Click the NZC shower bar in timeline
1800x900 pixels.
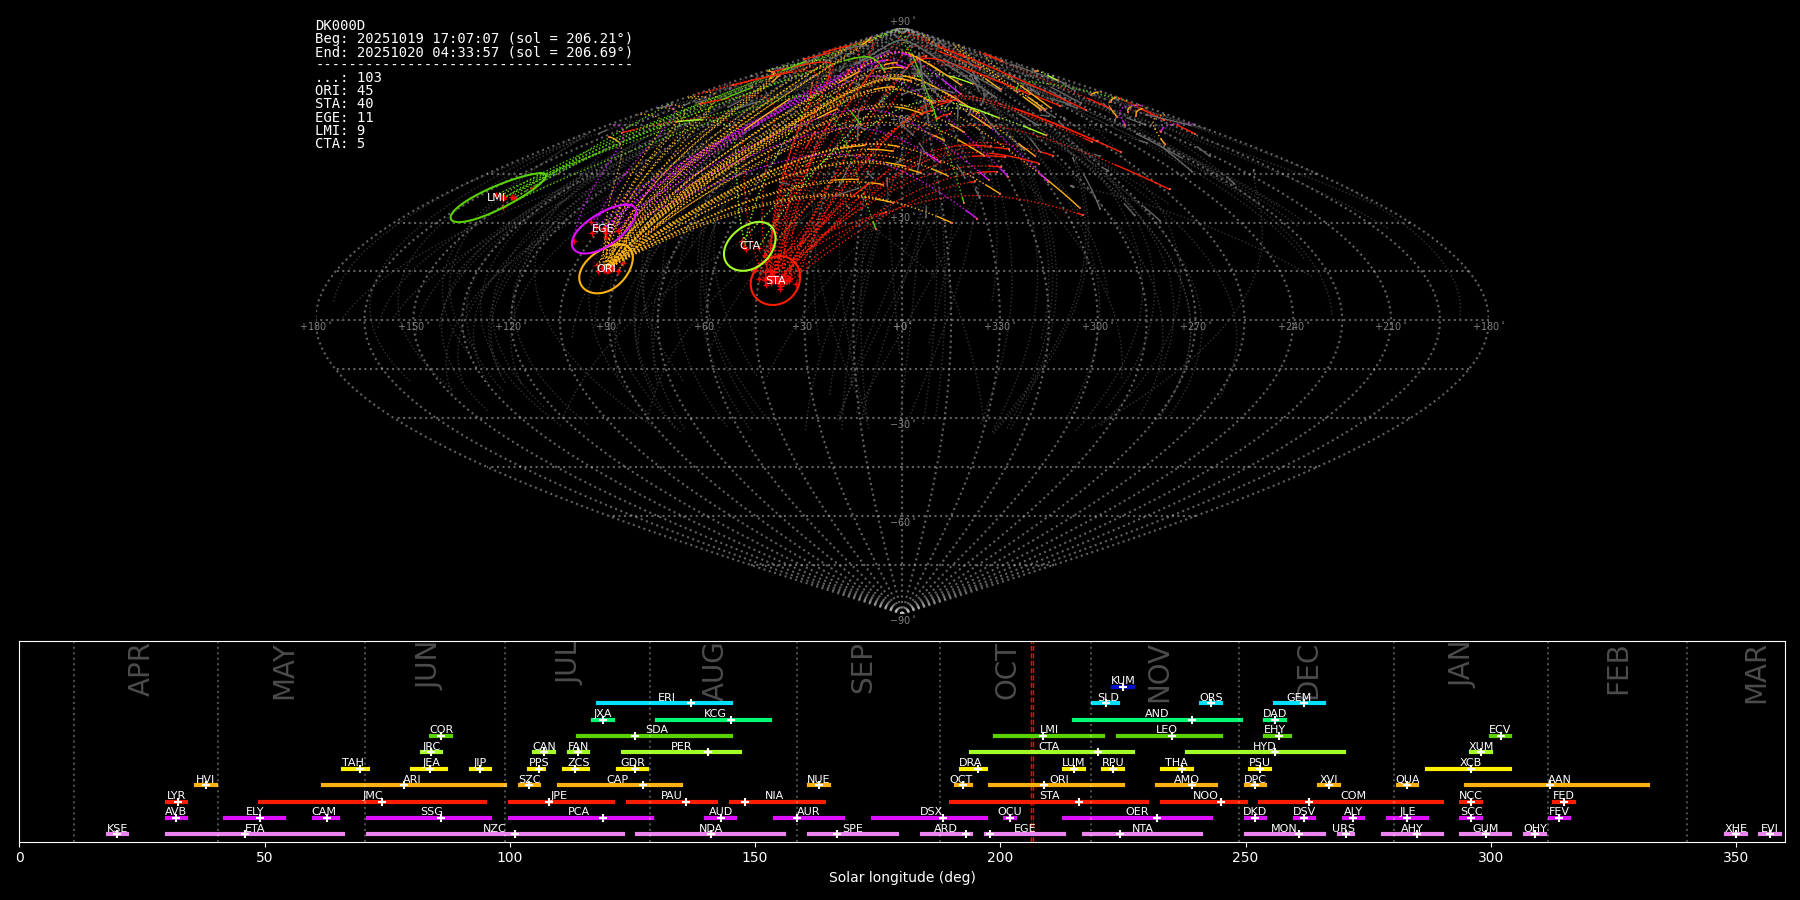click(x=495, y=834)
